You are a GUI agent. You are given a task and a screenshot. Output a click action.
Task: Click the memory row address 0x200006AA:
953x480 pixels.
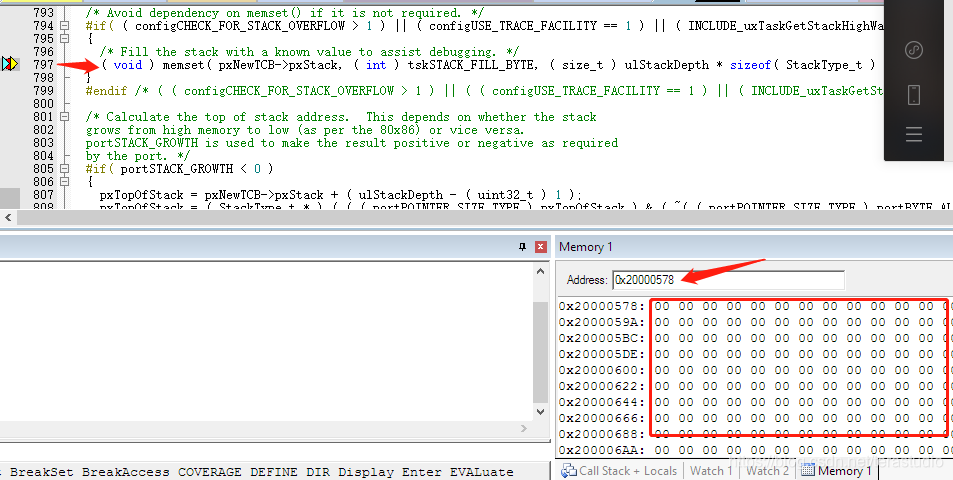pos(602,450)
